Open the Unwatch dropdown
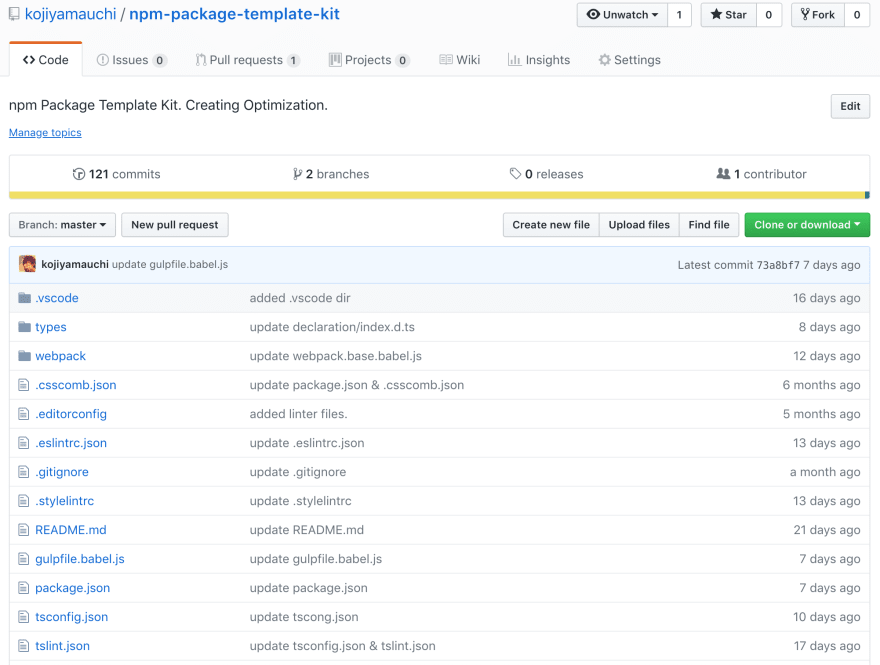The image size is (880, 665). coord(622,15)
